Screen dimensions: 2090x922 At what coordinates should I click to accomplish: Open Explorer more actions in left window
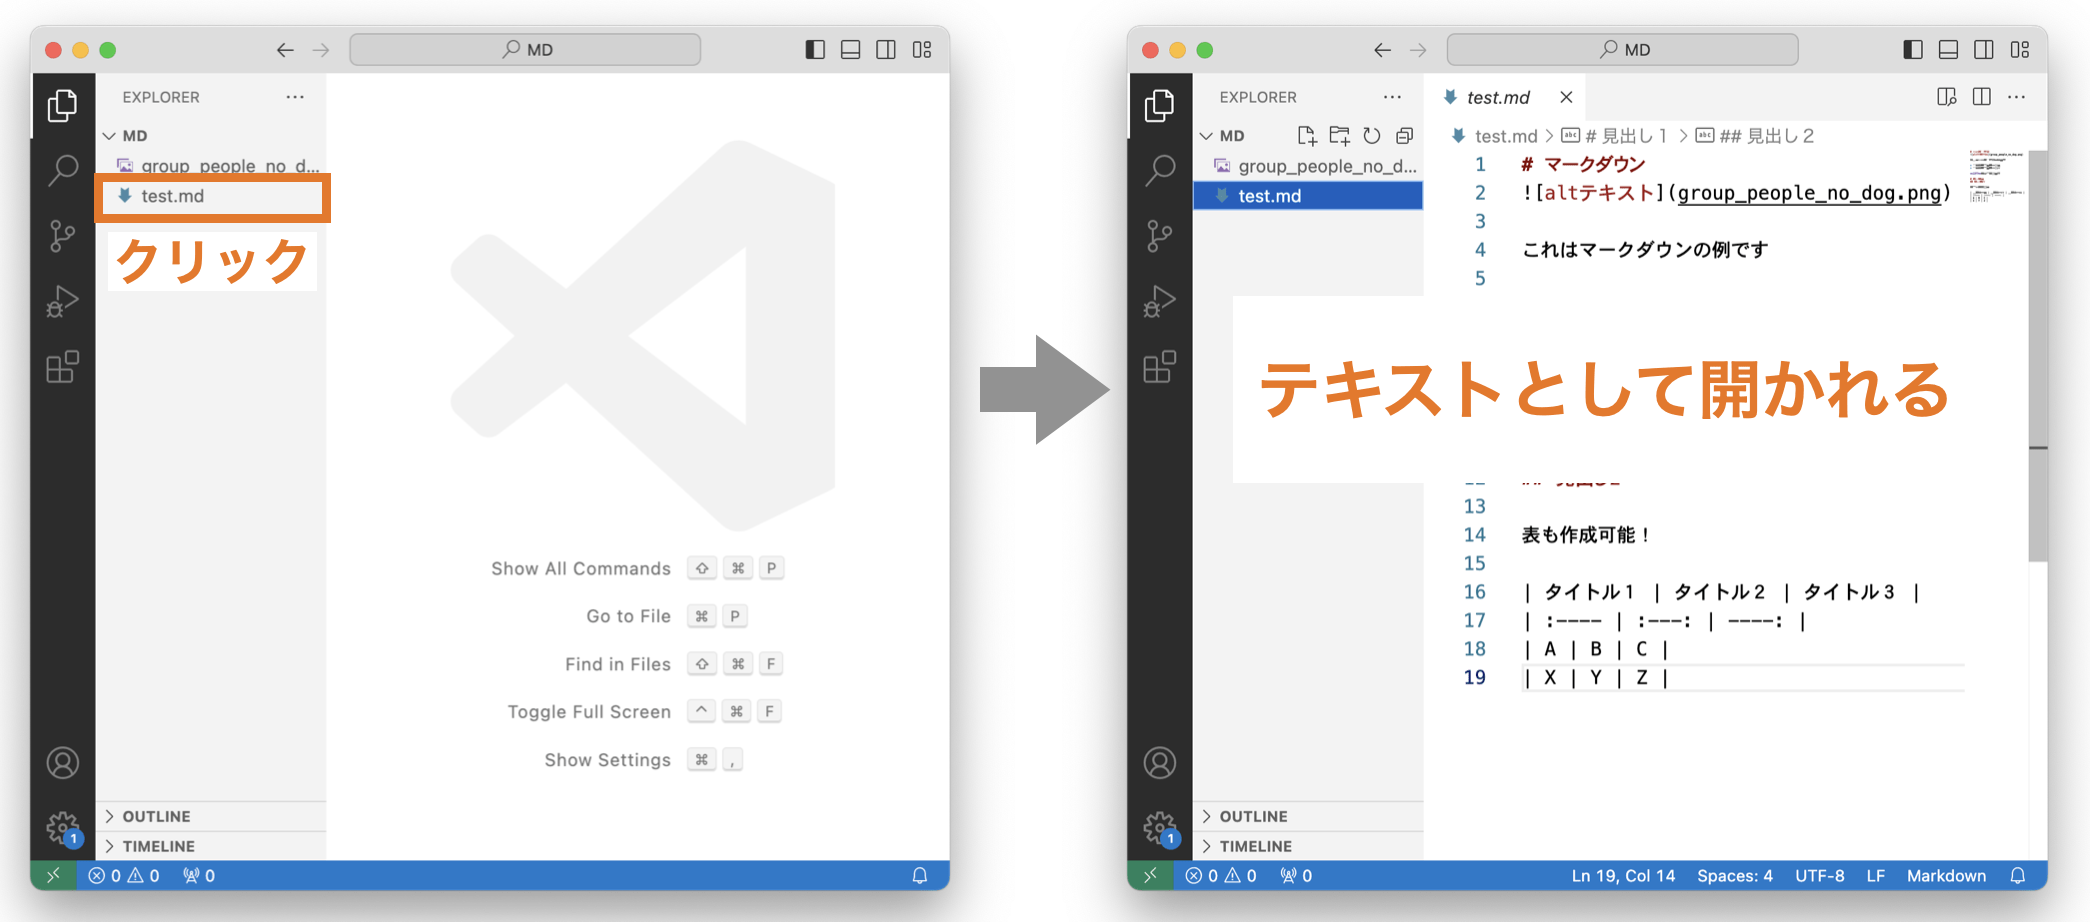click(x=295, y=97)
